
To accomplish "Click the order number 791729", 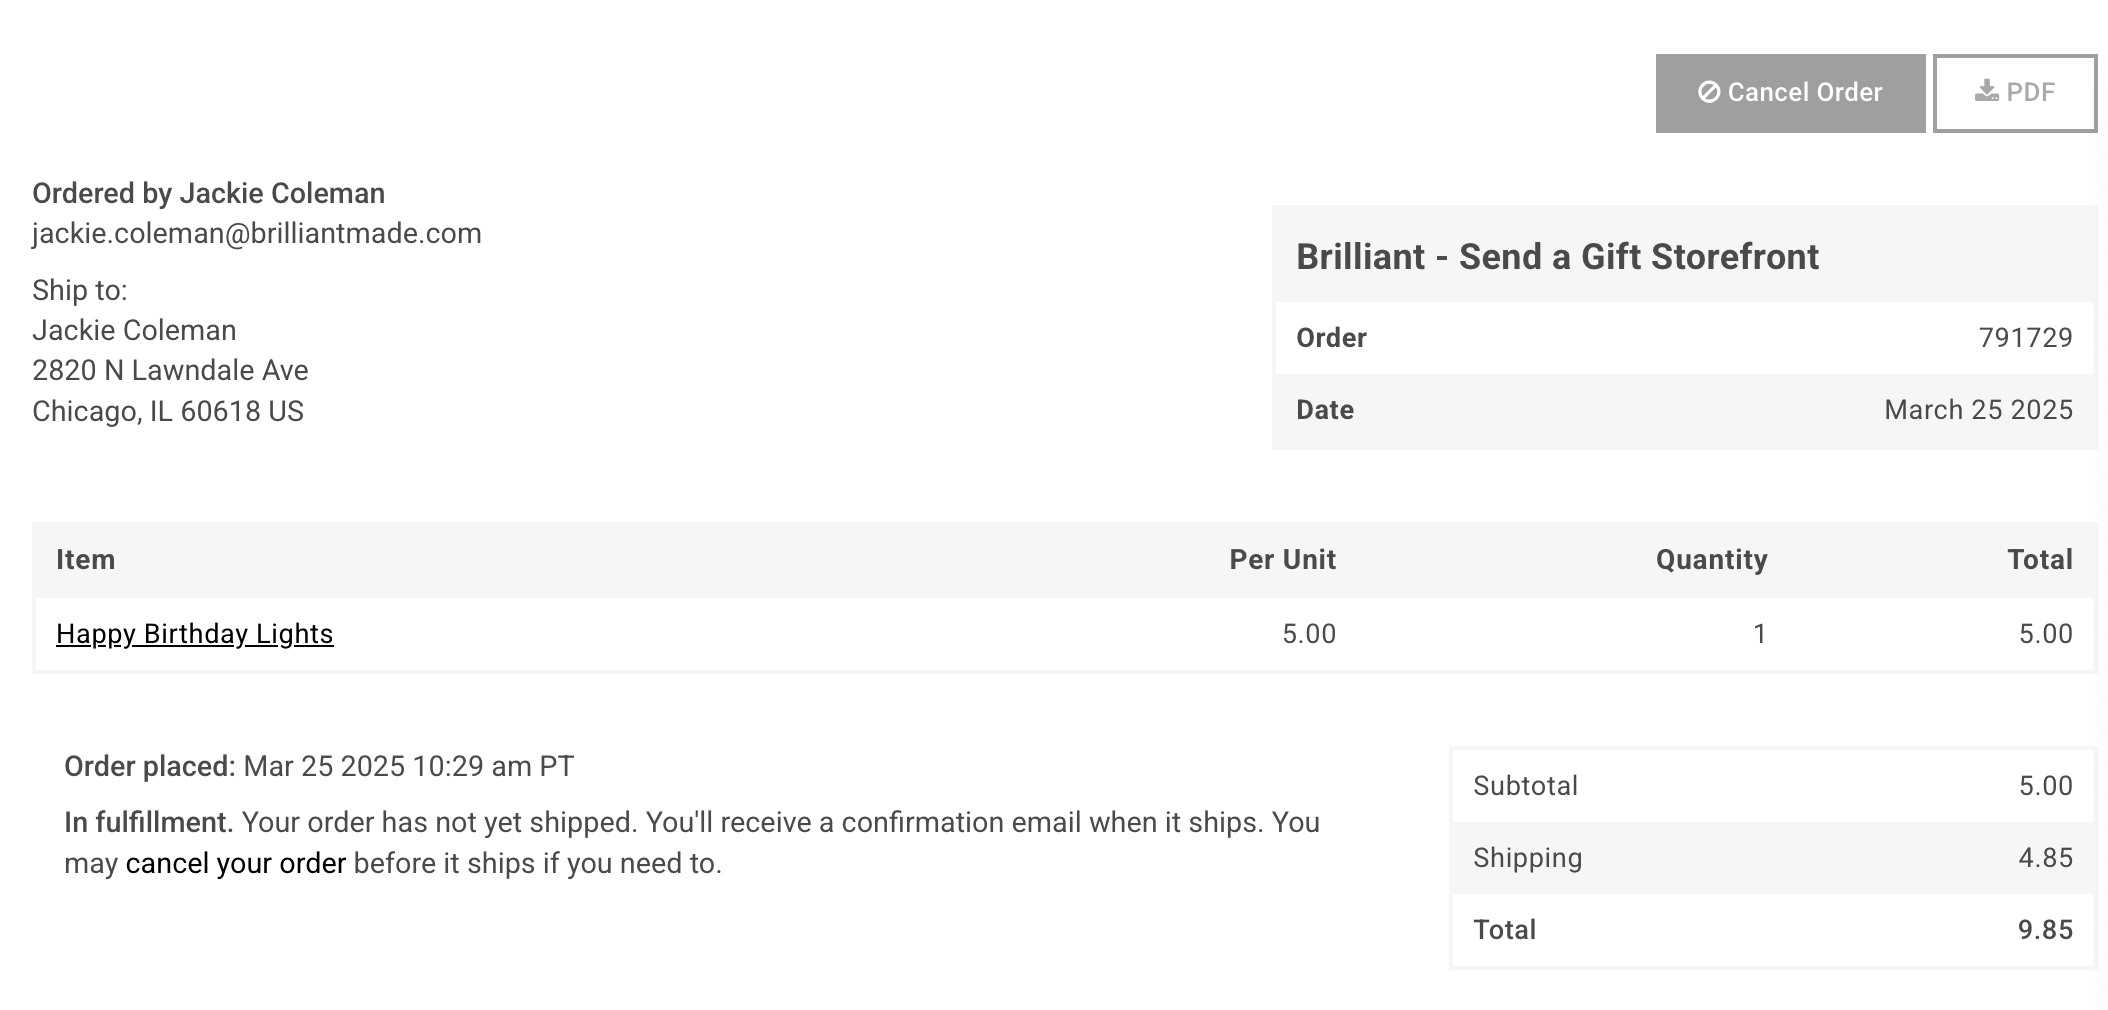I will [2025, 338].
